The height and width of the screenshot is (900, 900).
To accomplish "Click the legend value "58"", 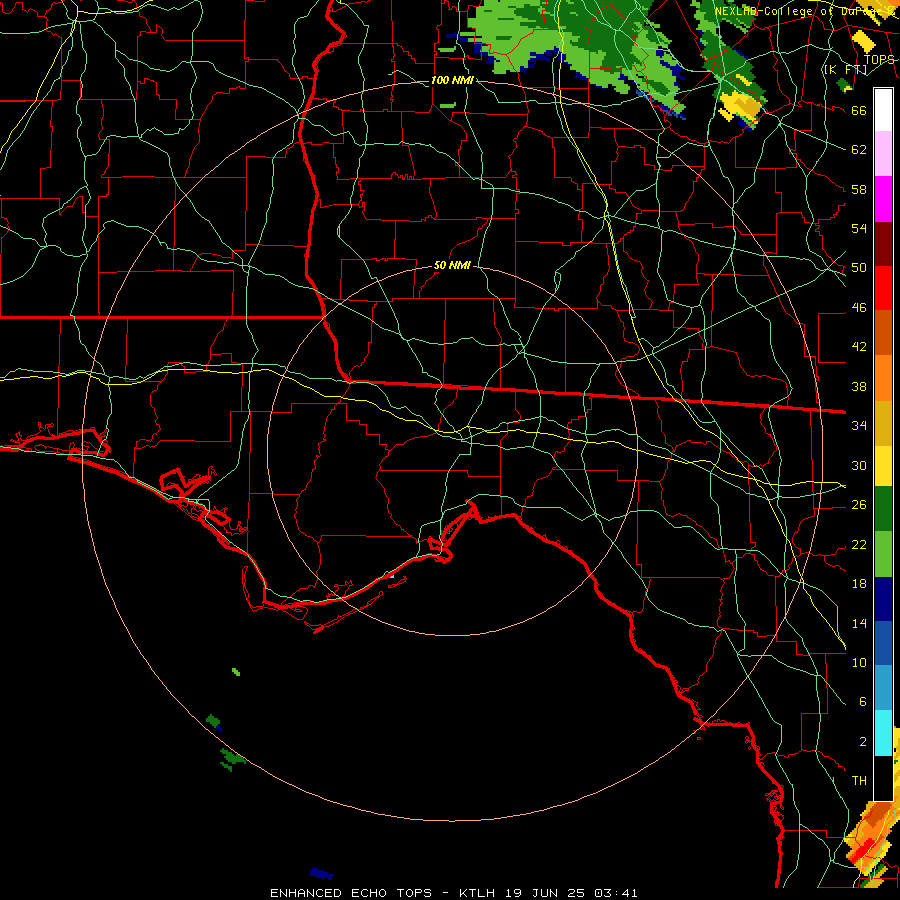I will click(x=859, y=189).
